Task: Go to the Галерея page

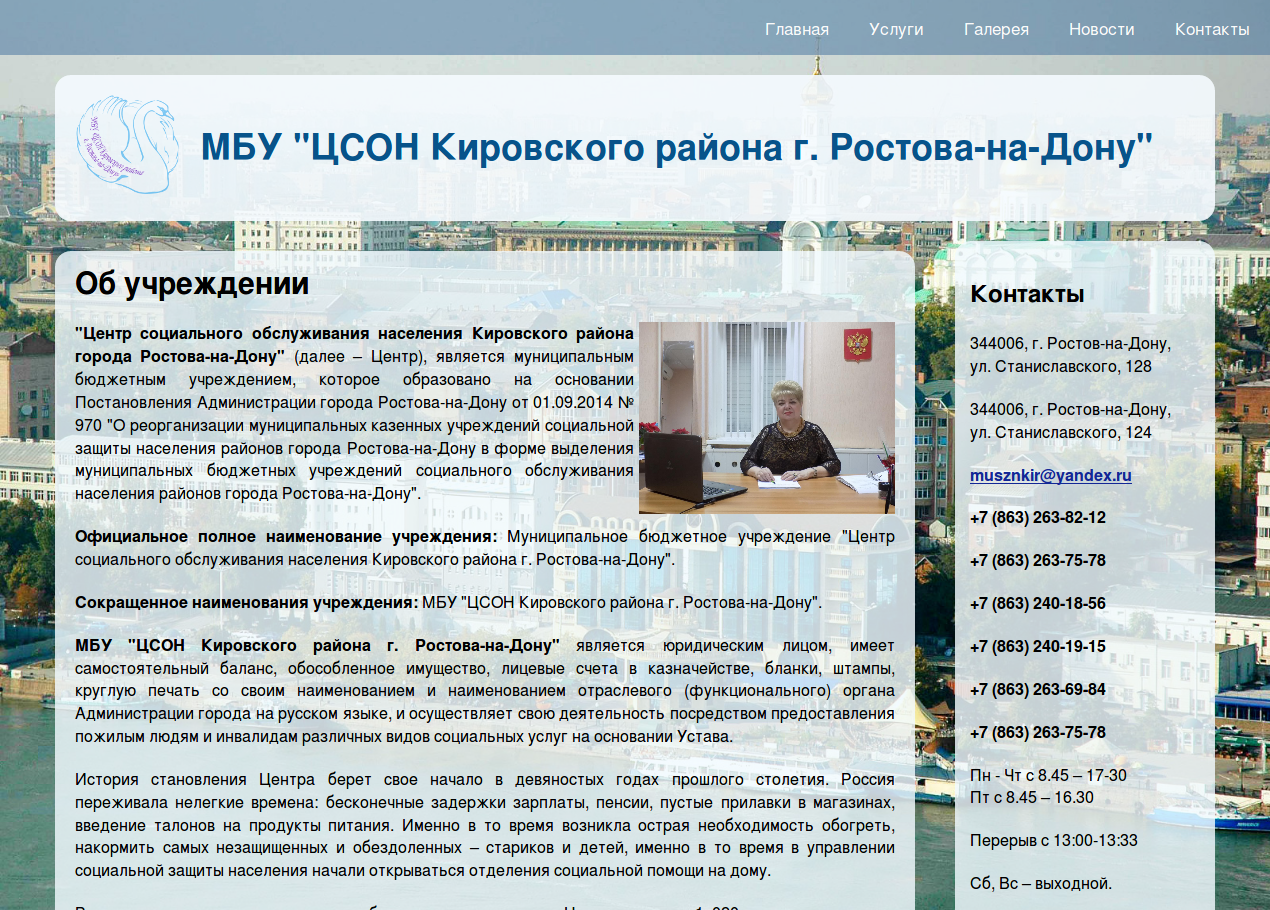Action: click(x=996, y=29)
